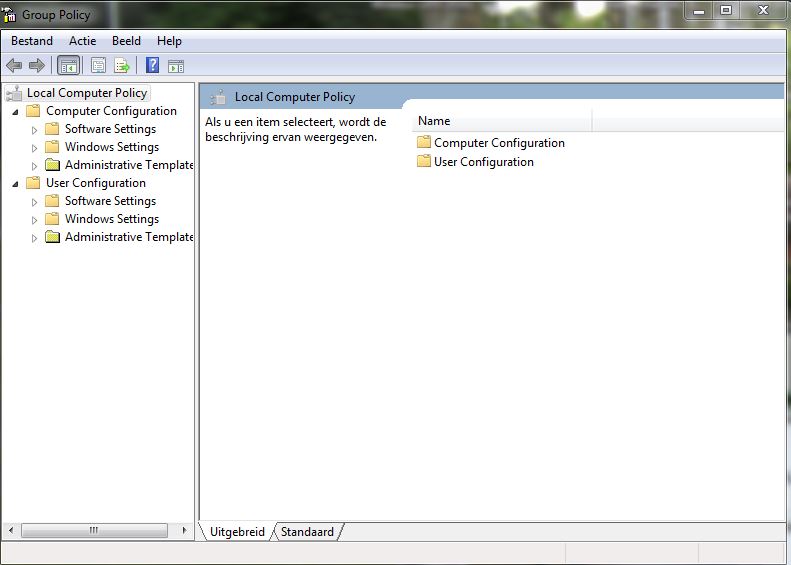
Task: Switch to the Uitgebreid tab
Action: click(x=237, y=532)
